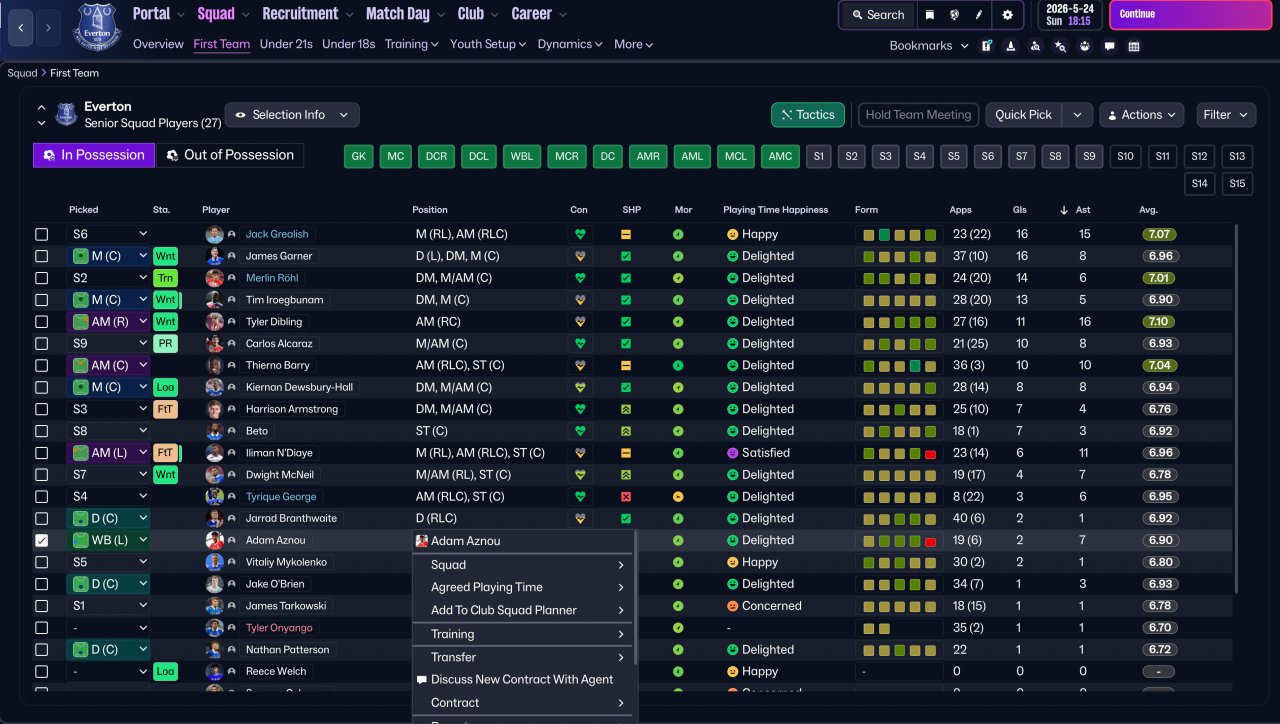Uncheck the Adam Aznou row checkbox
1280x724 pixels.
pos(42,540)
